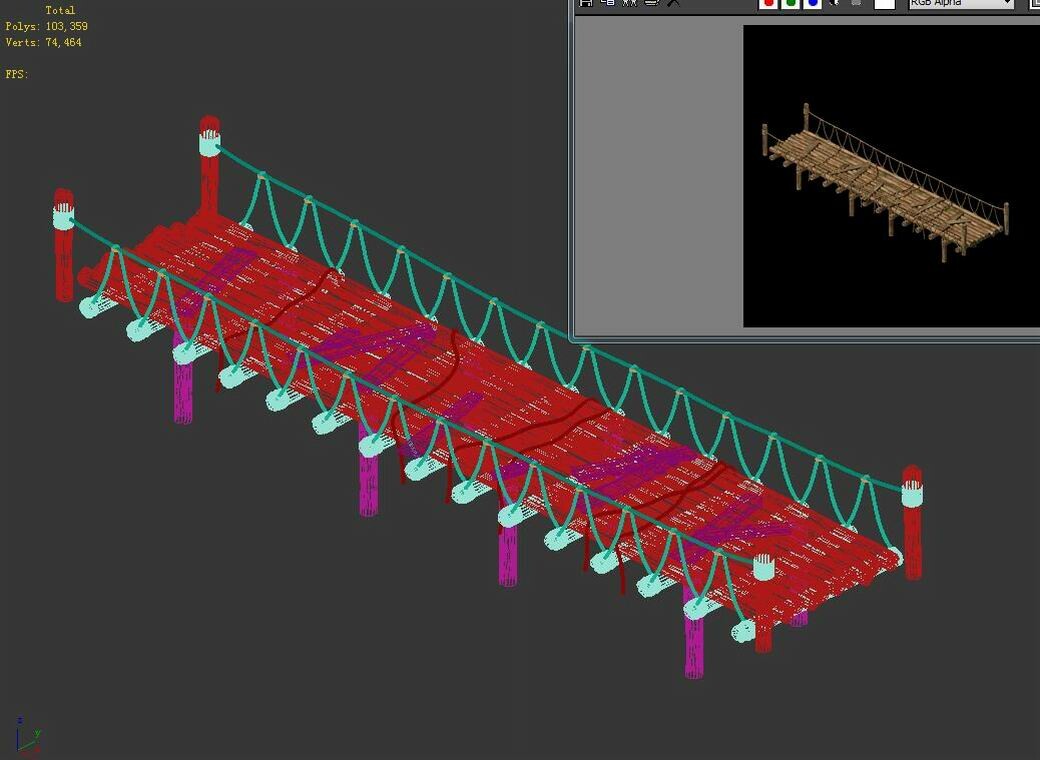This screenshot has height=760, width=1040.
Task: Toggle the blue channel button
Action: point(812,3)
